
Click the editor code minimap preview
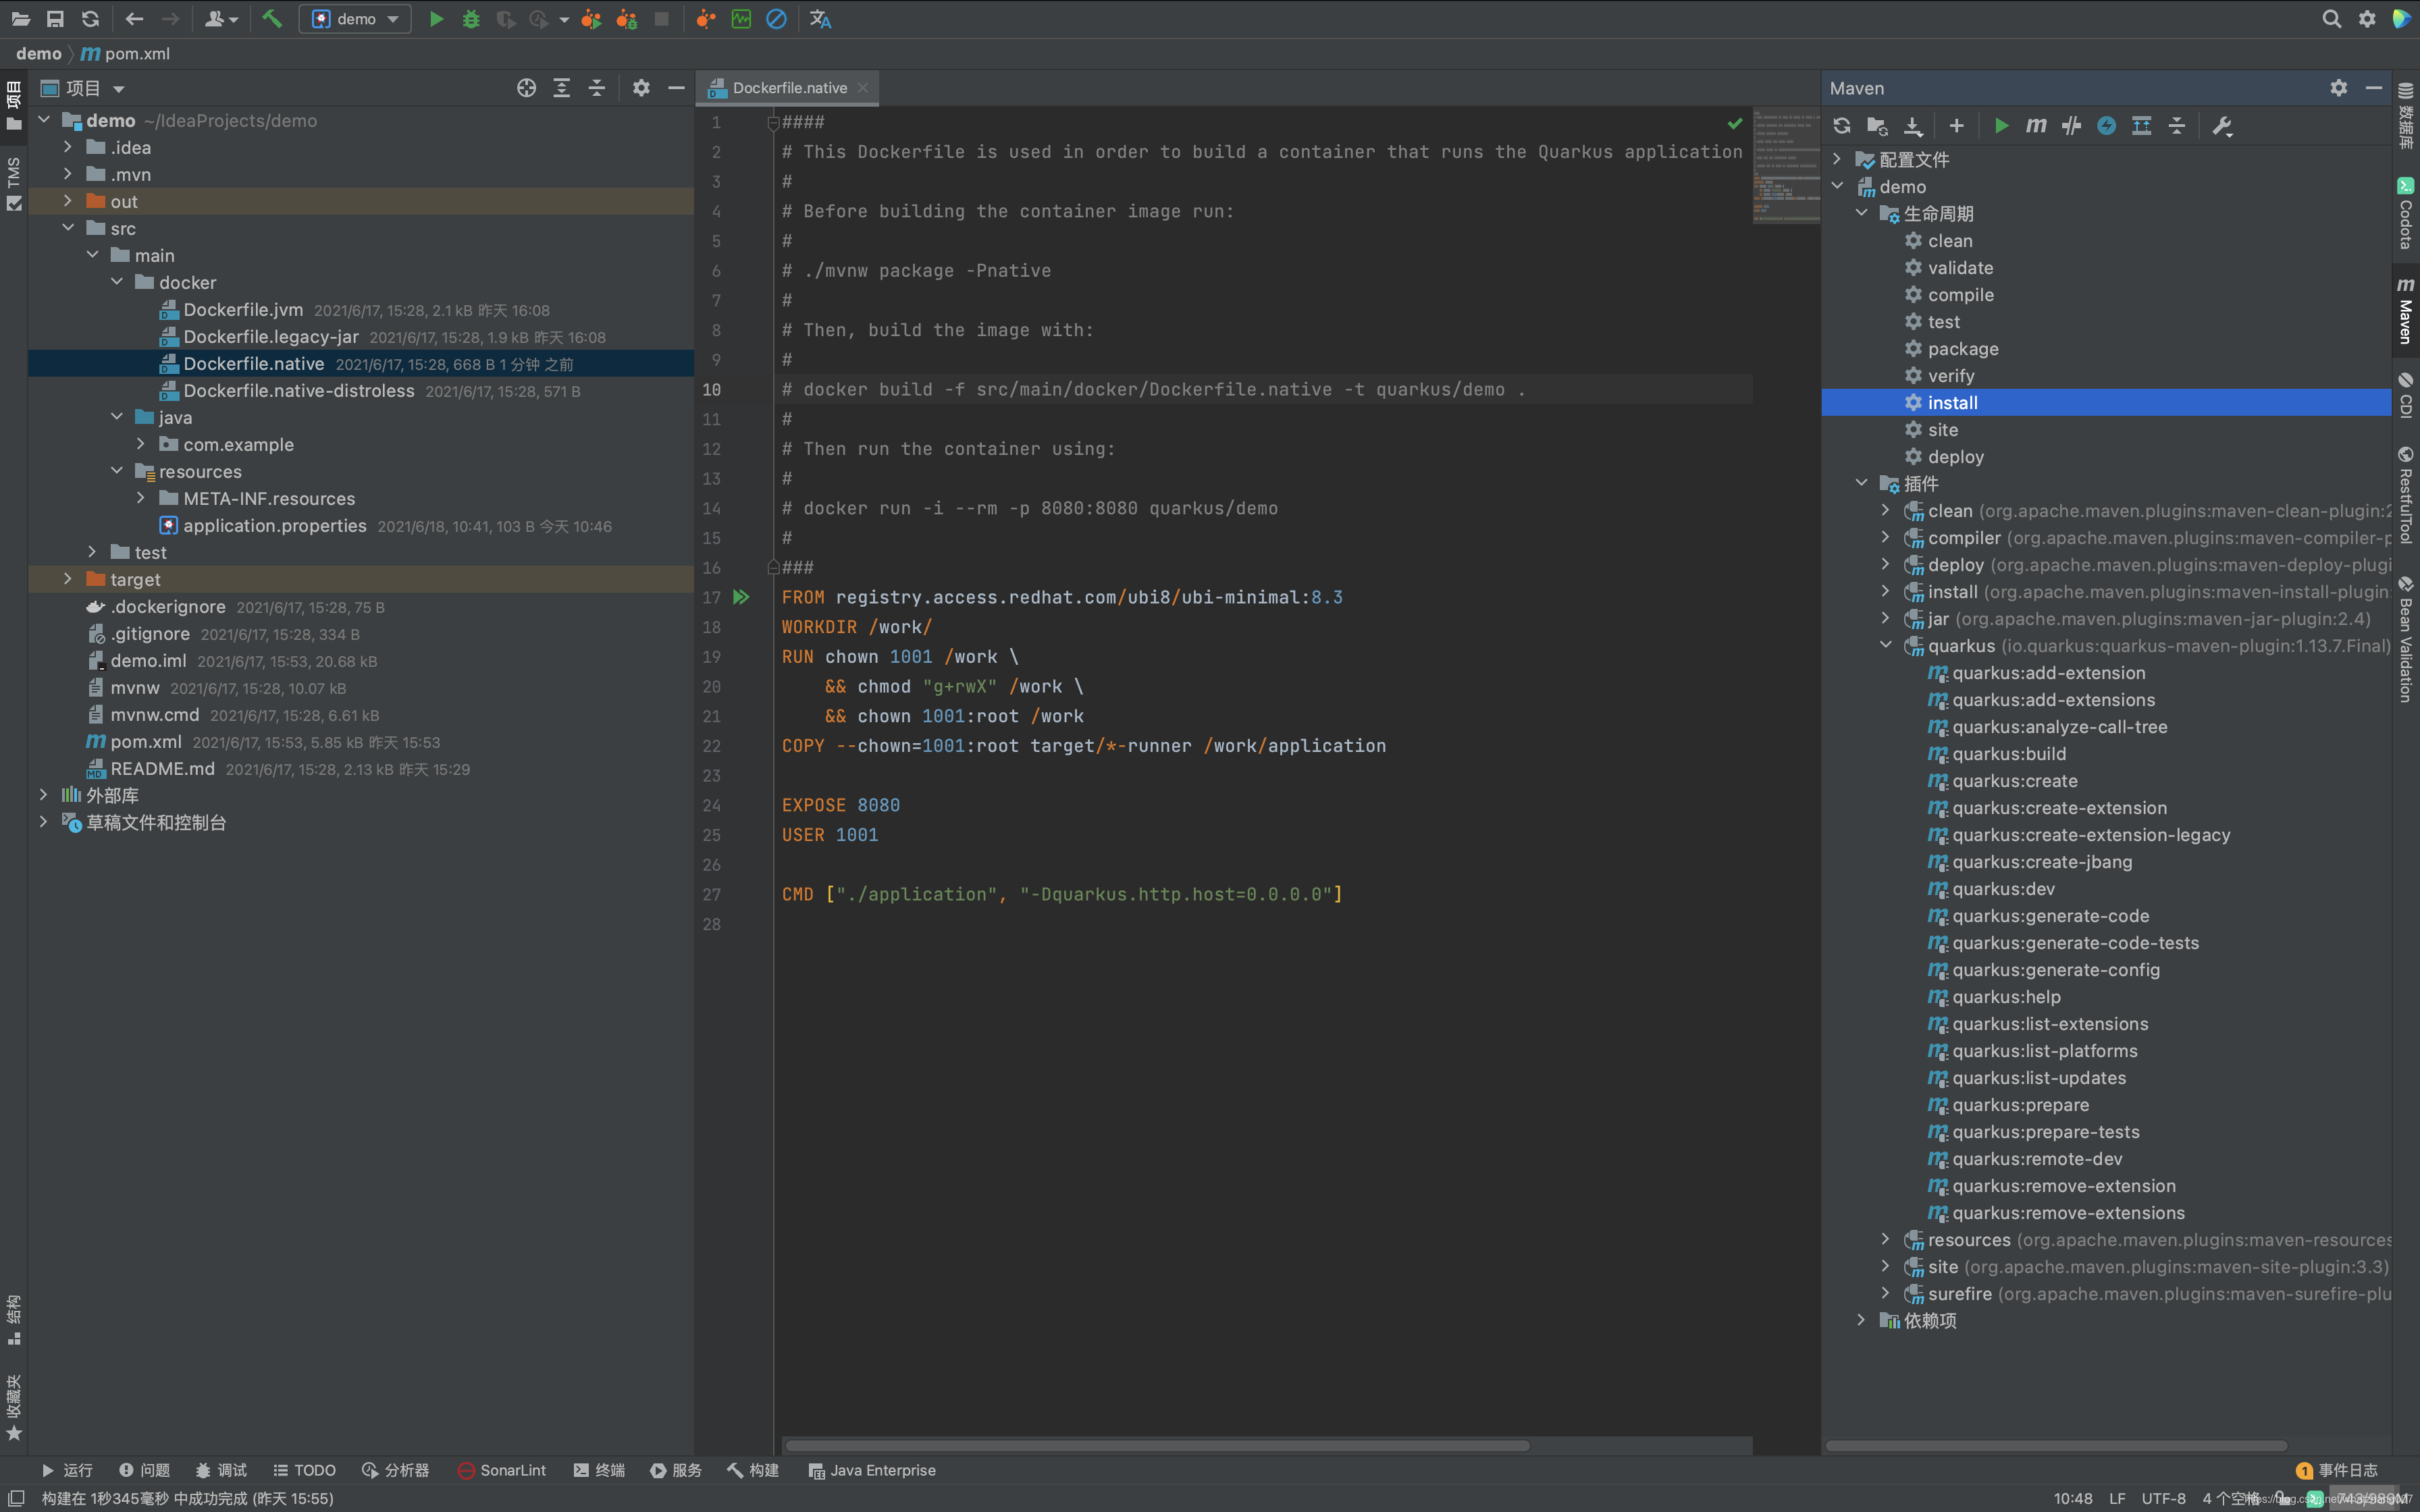[x=1786, y=165]
